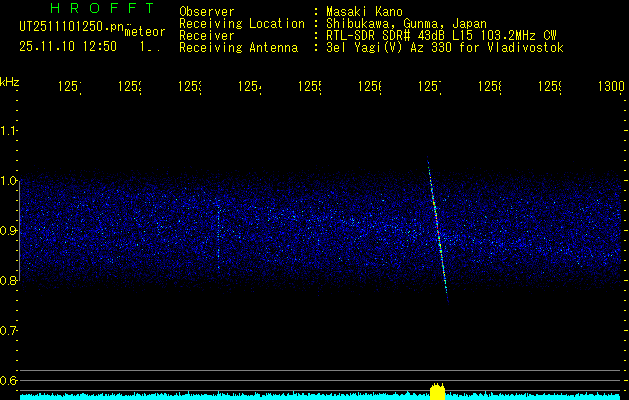Click the 0.9 frequency axis label
Screen dimensions: 629x400
click(9, 230)
